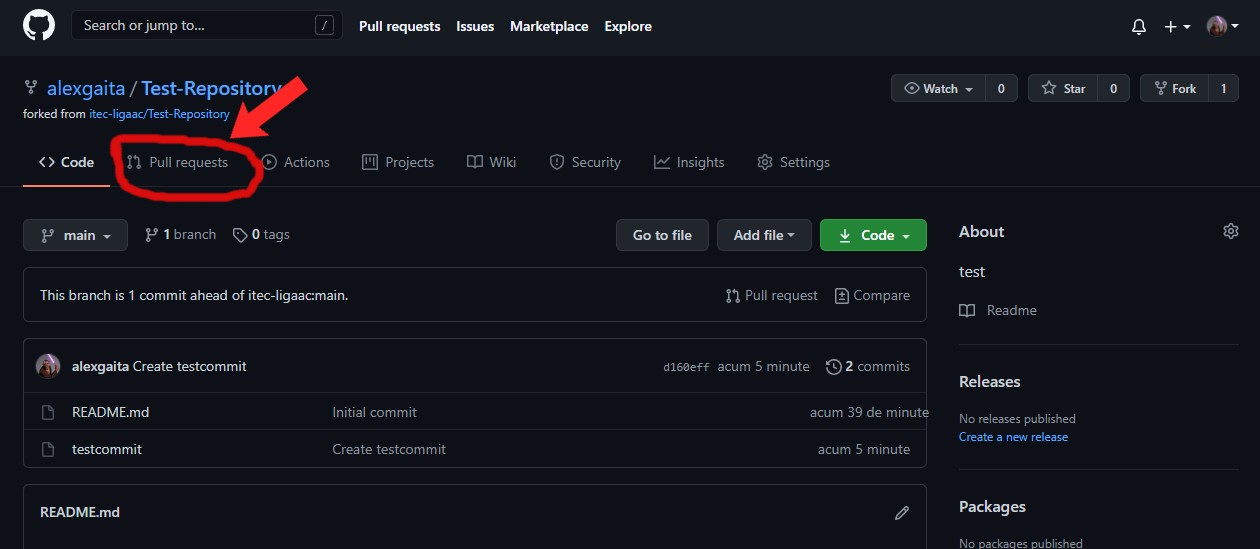Open the Test-Repository name link
Image resolution: width=1260 pixels, height=549 pixels.
tap(211, 89)
